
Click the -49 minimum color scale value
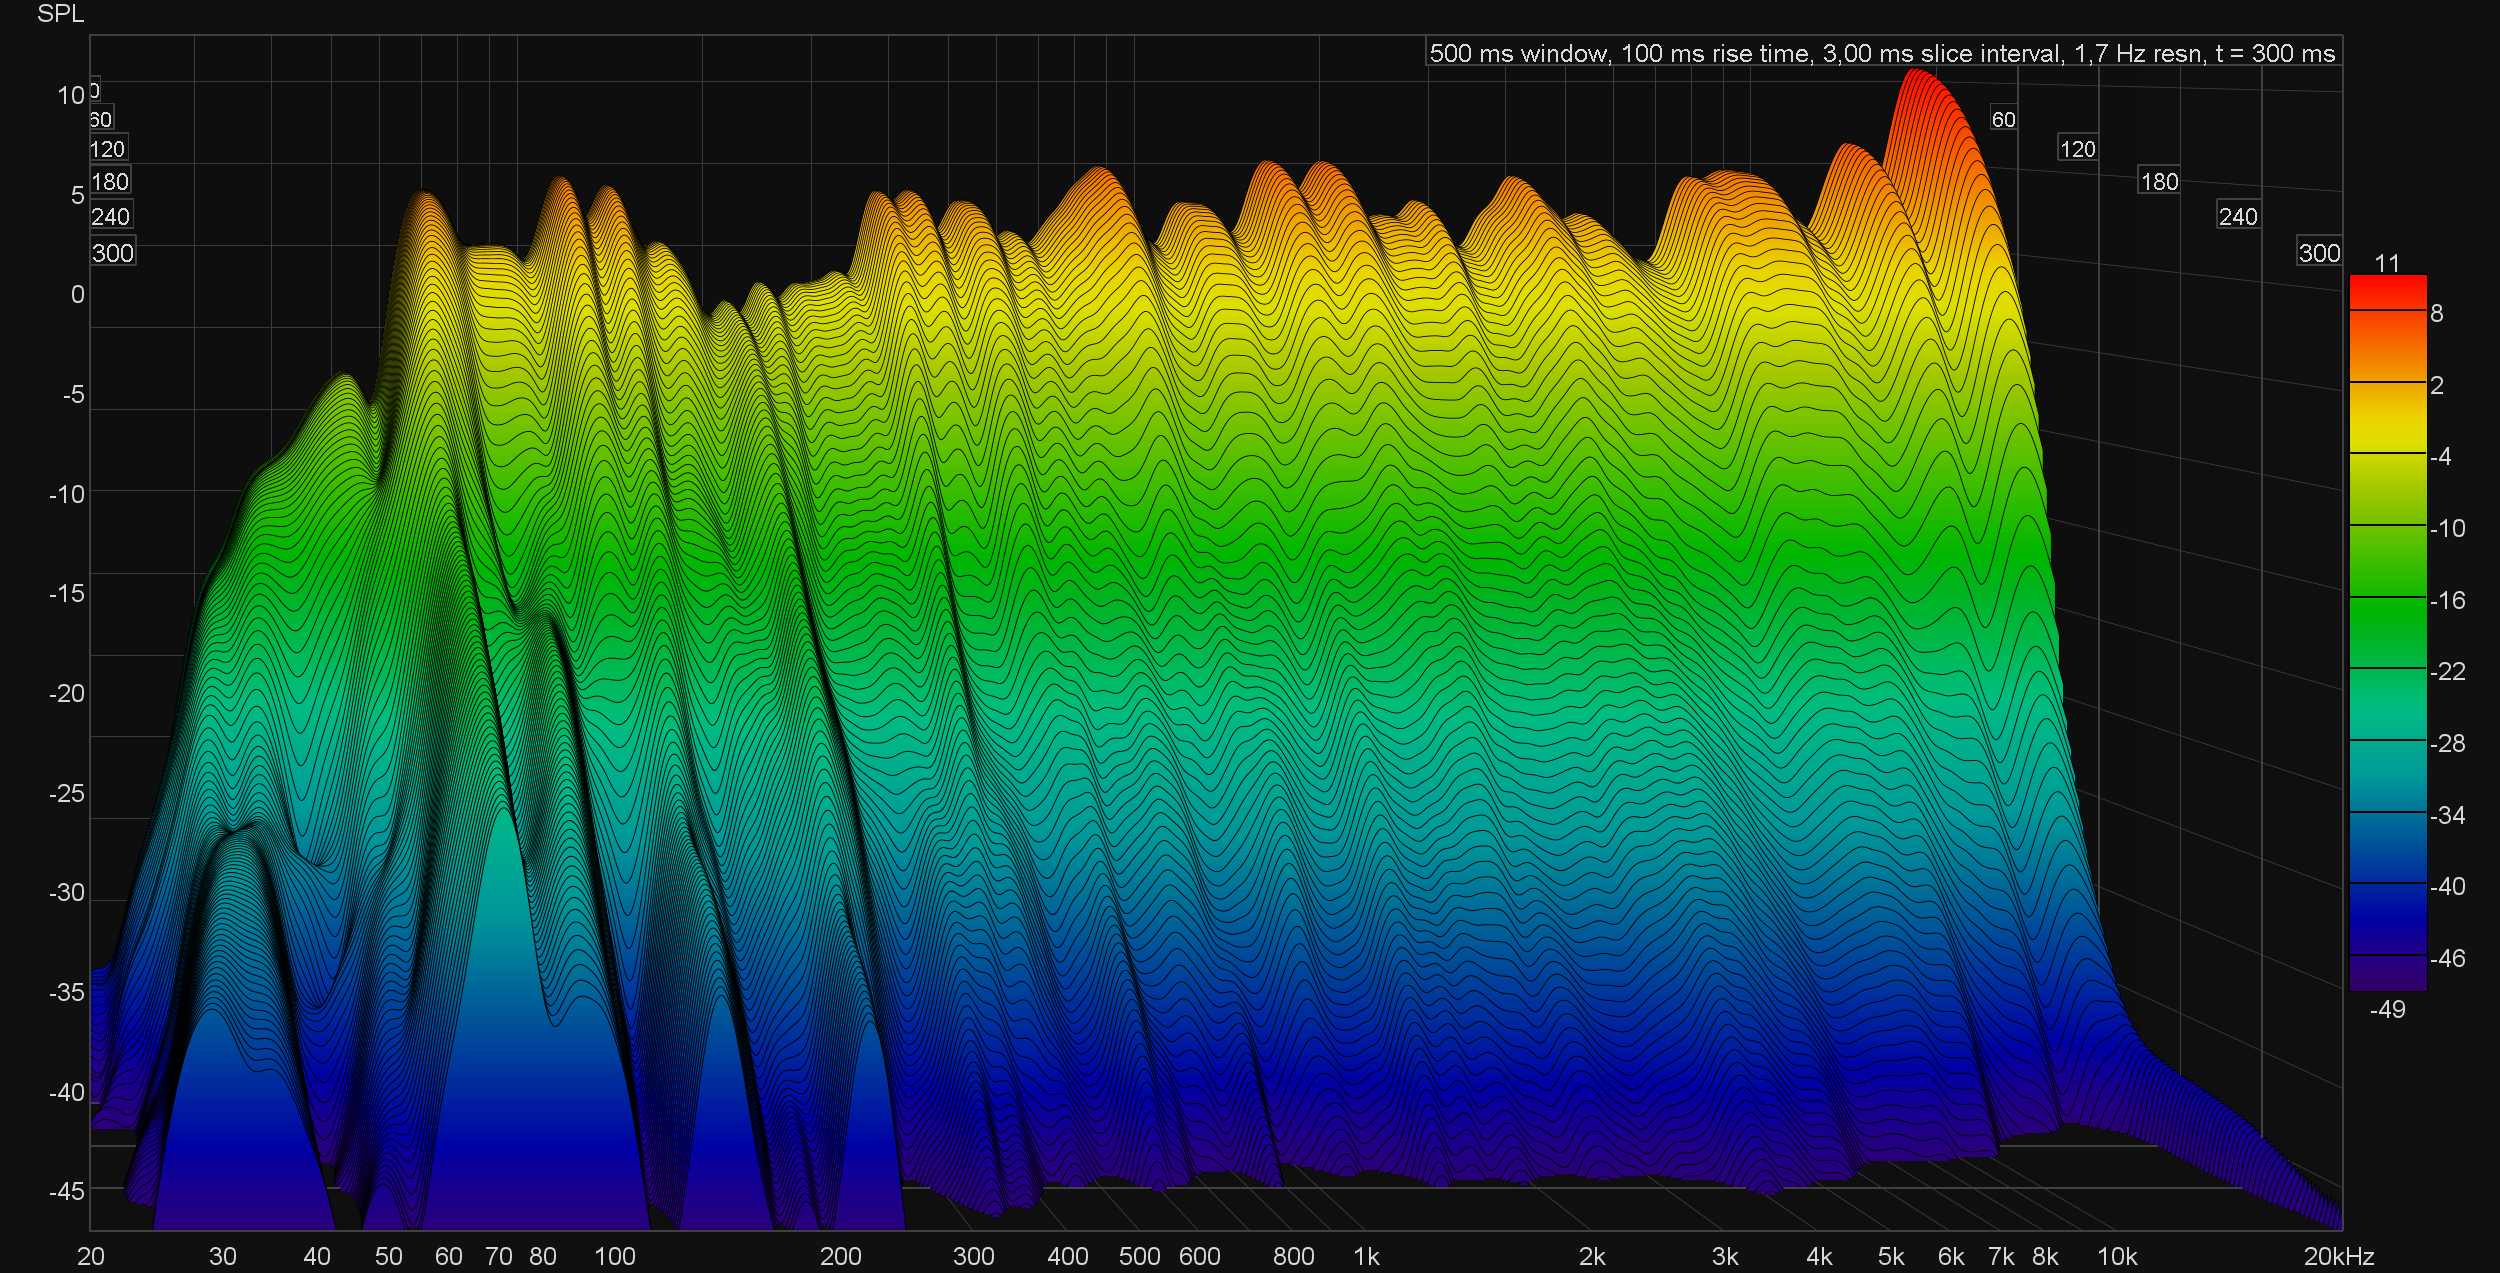(2387, 1009)
